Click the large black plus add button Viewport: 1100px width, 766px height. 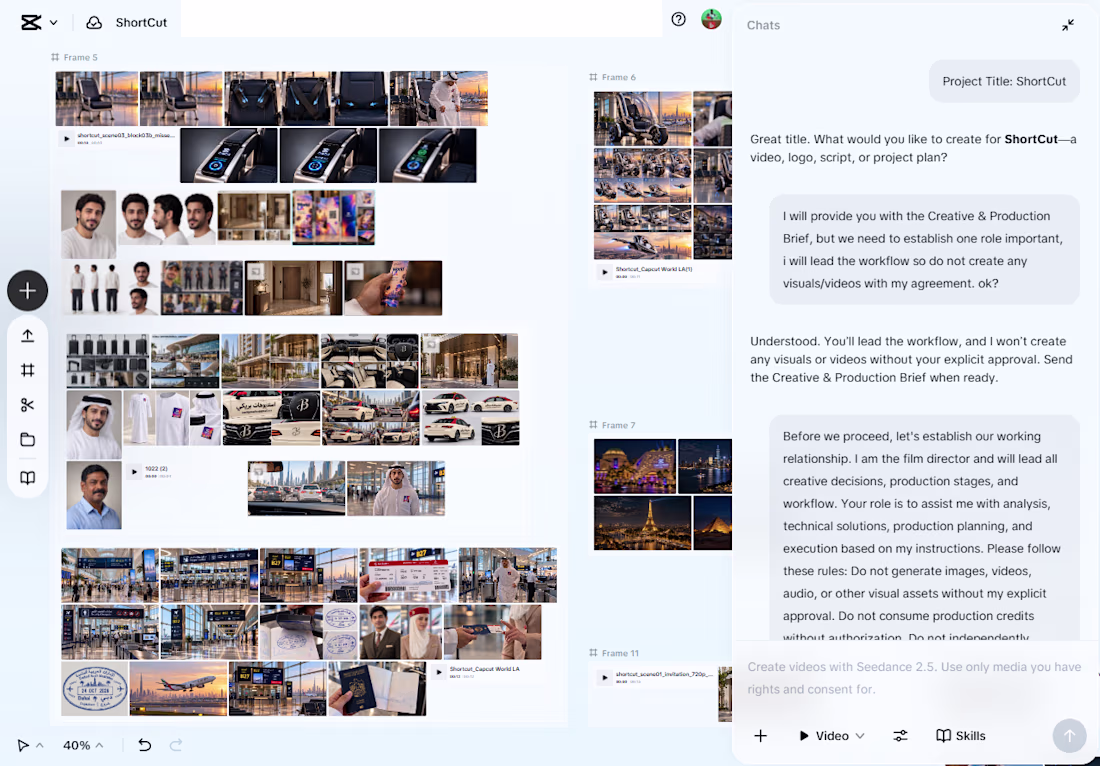[x=27, y=290]
